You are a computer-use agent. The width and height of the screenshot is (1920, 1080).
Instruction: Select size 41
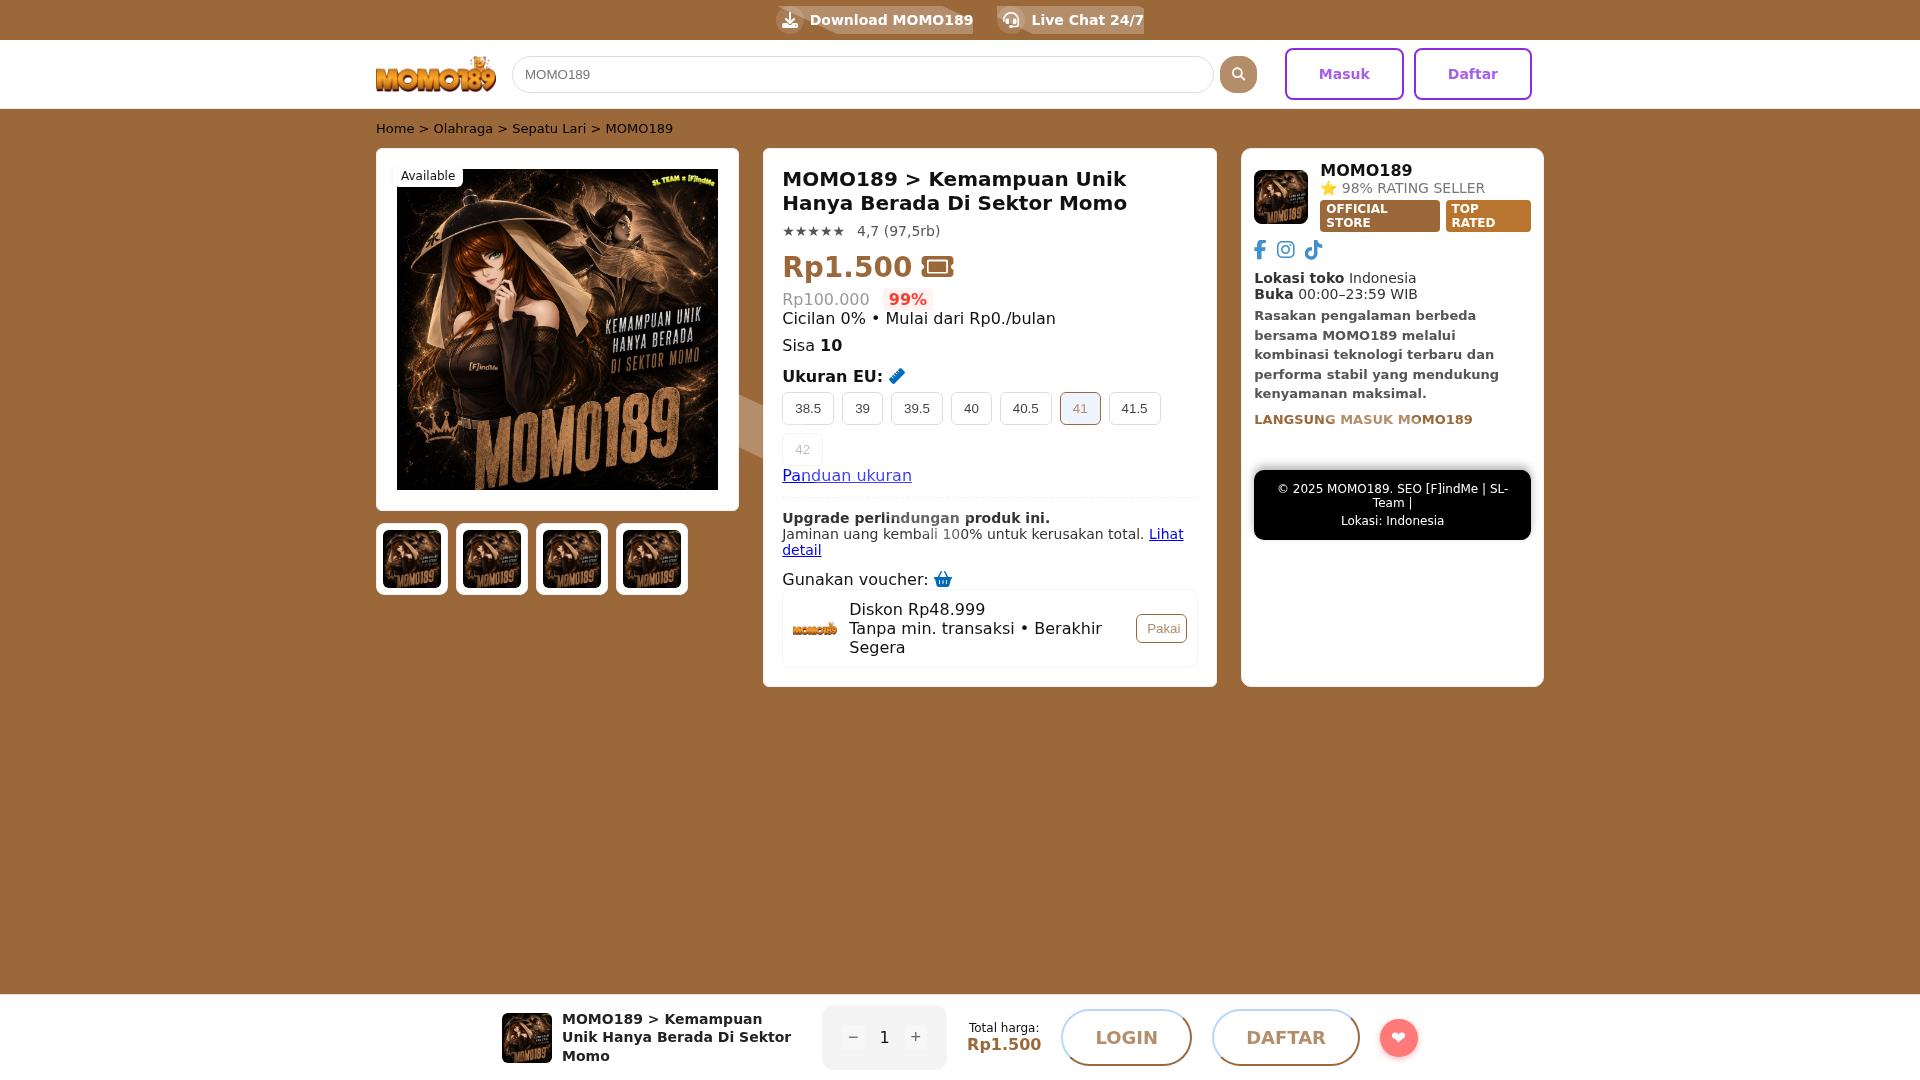click(1080, 408)
